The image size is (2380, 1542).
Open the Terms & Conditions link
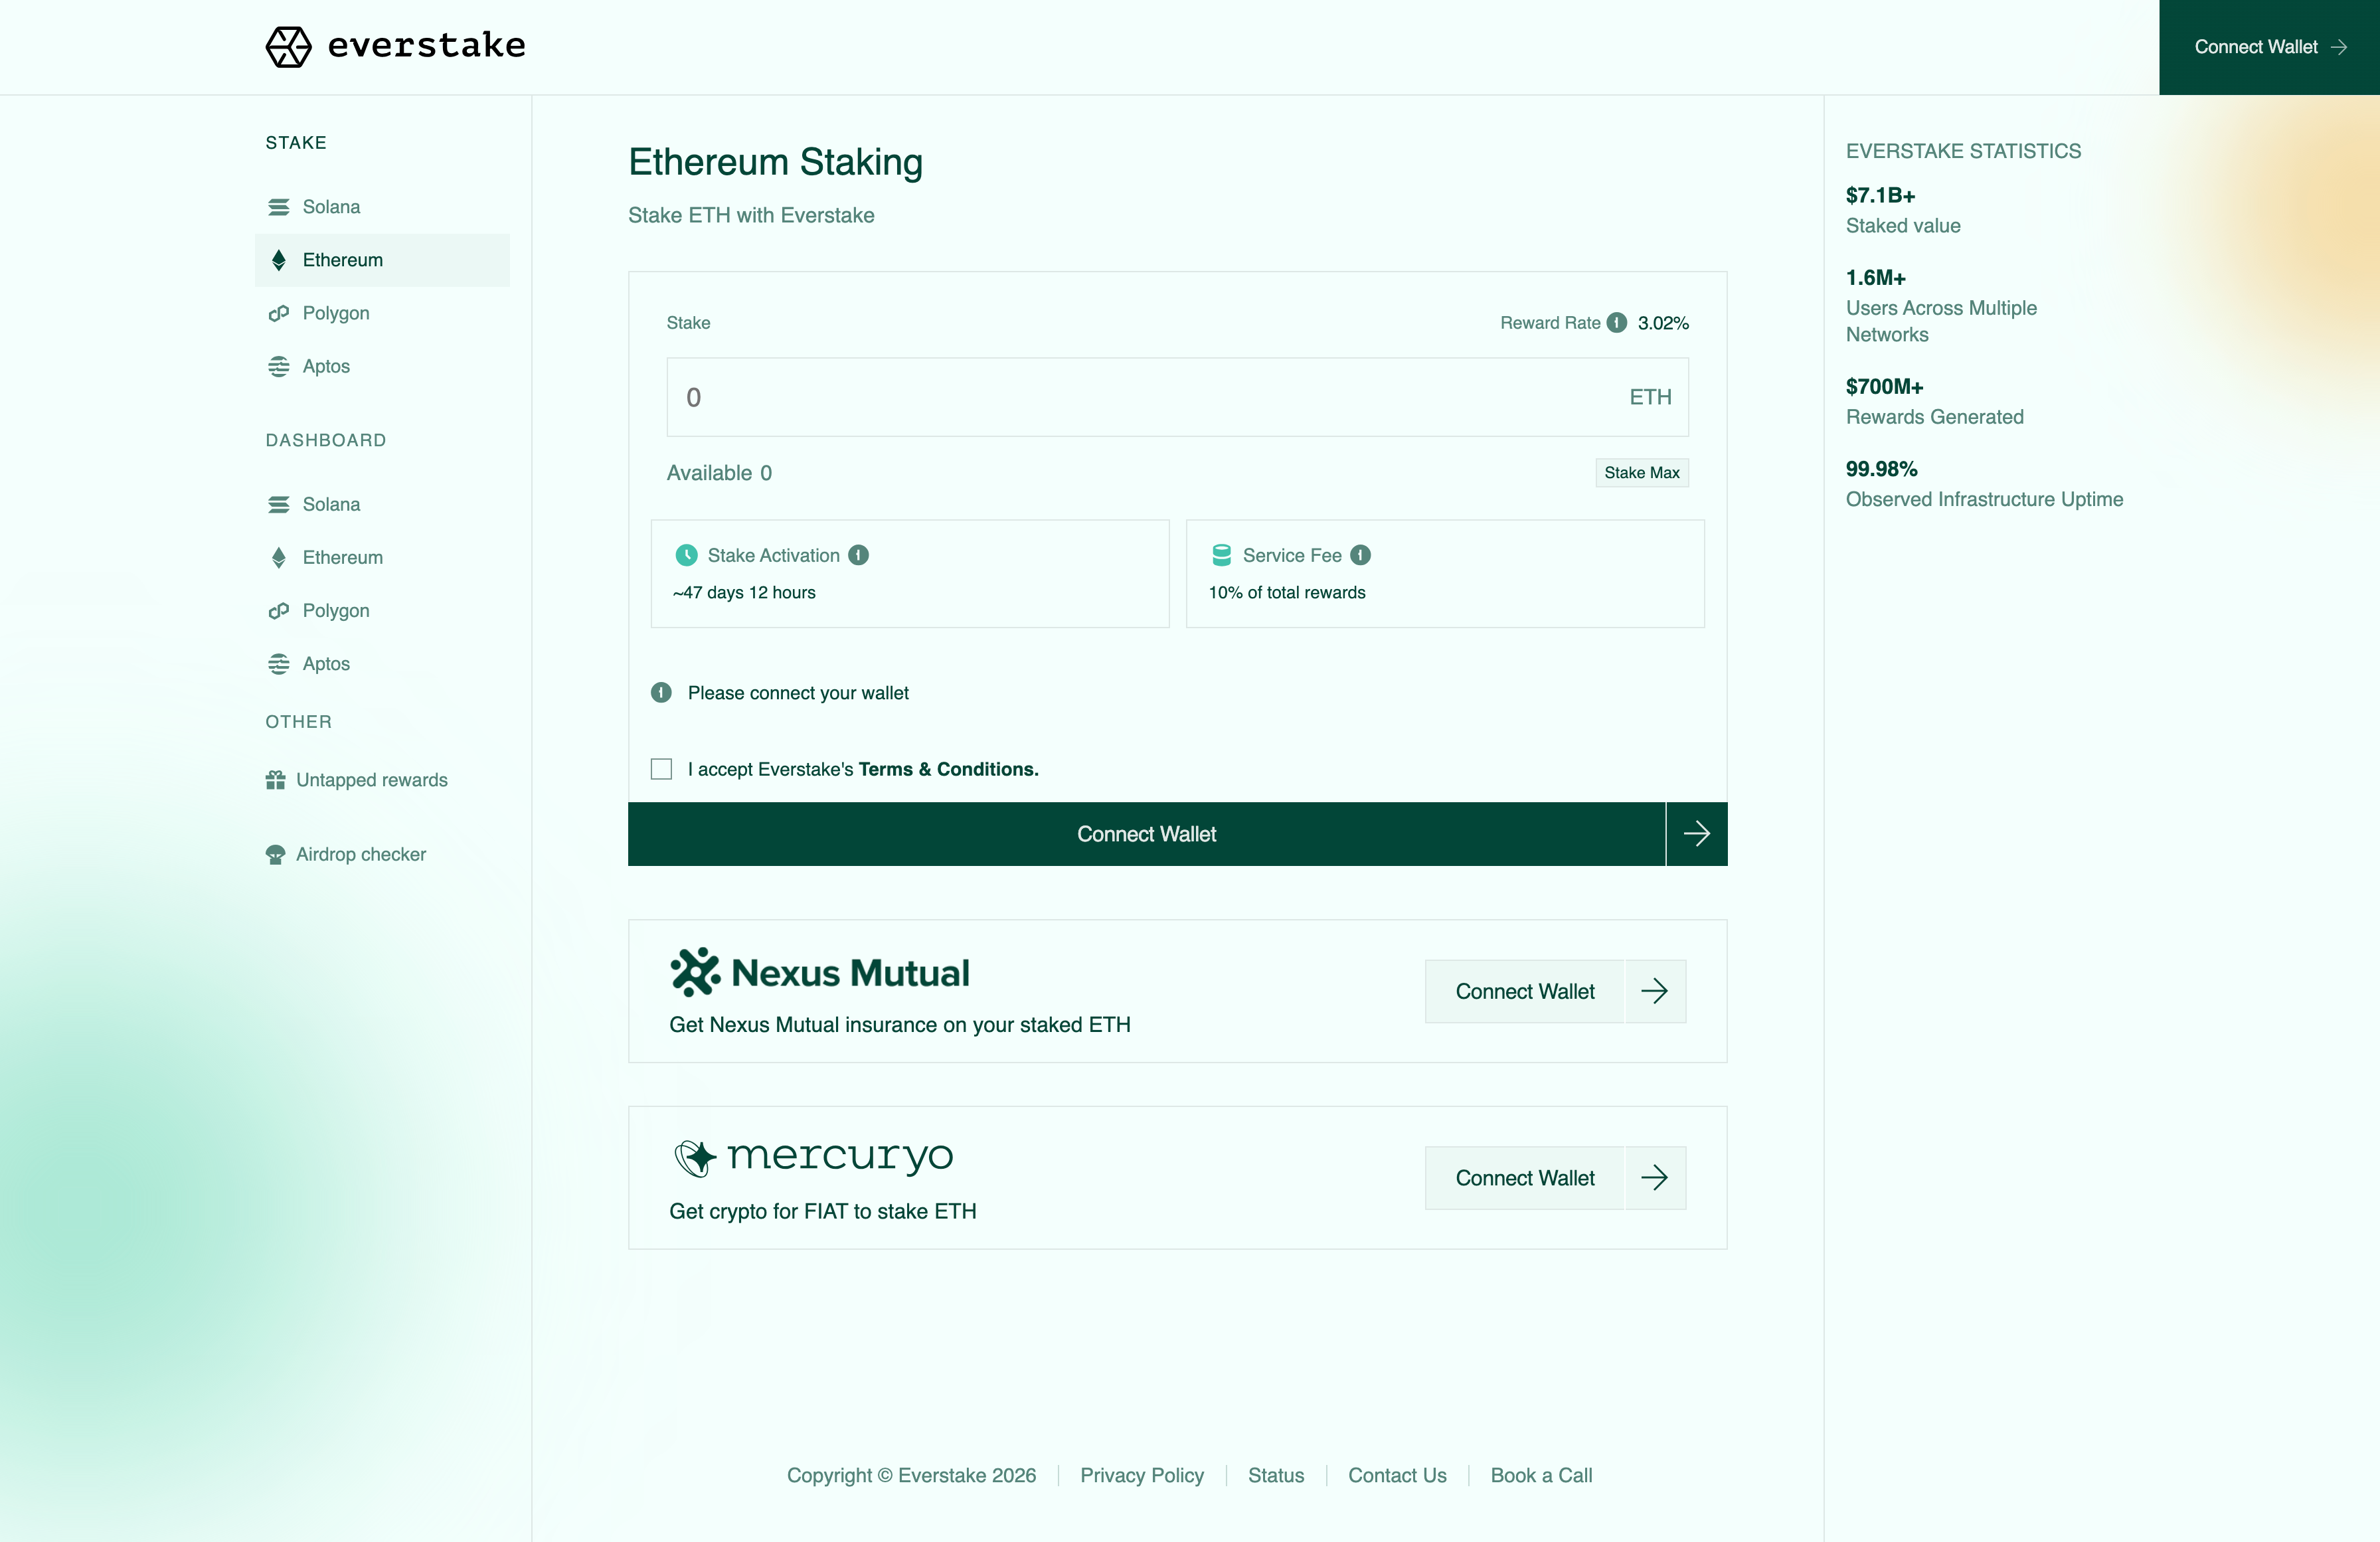[948, 769]
